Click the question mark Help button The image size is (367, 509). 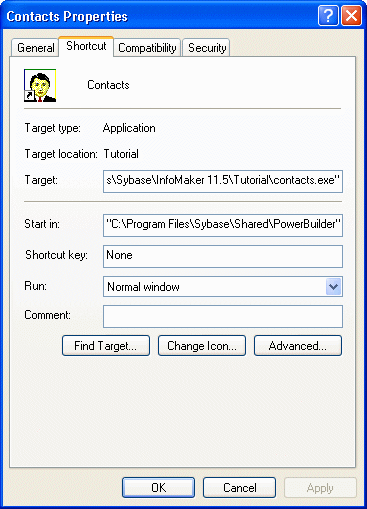pyautogui.click(x=328, y=16)
